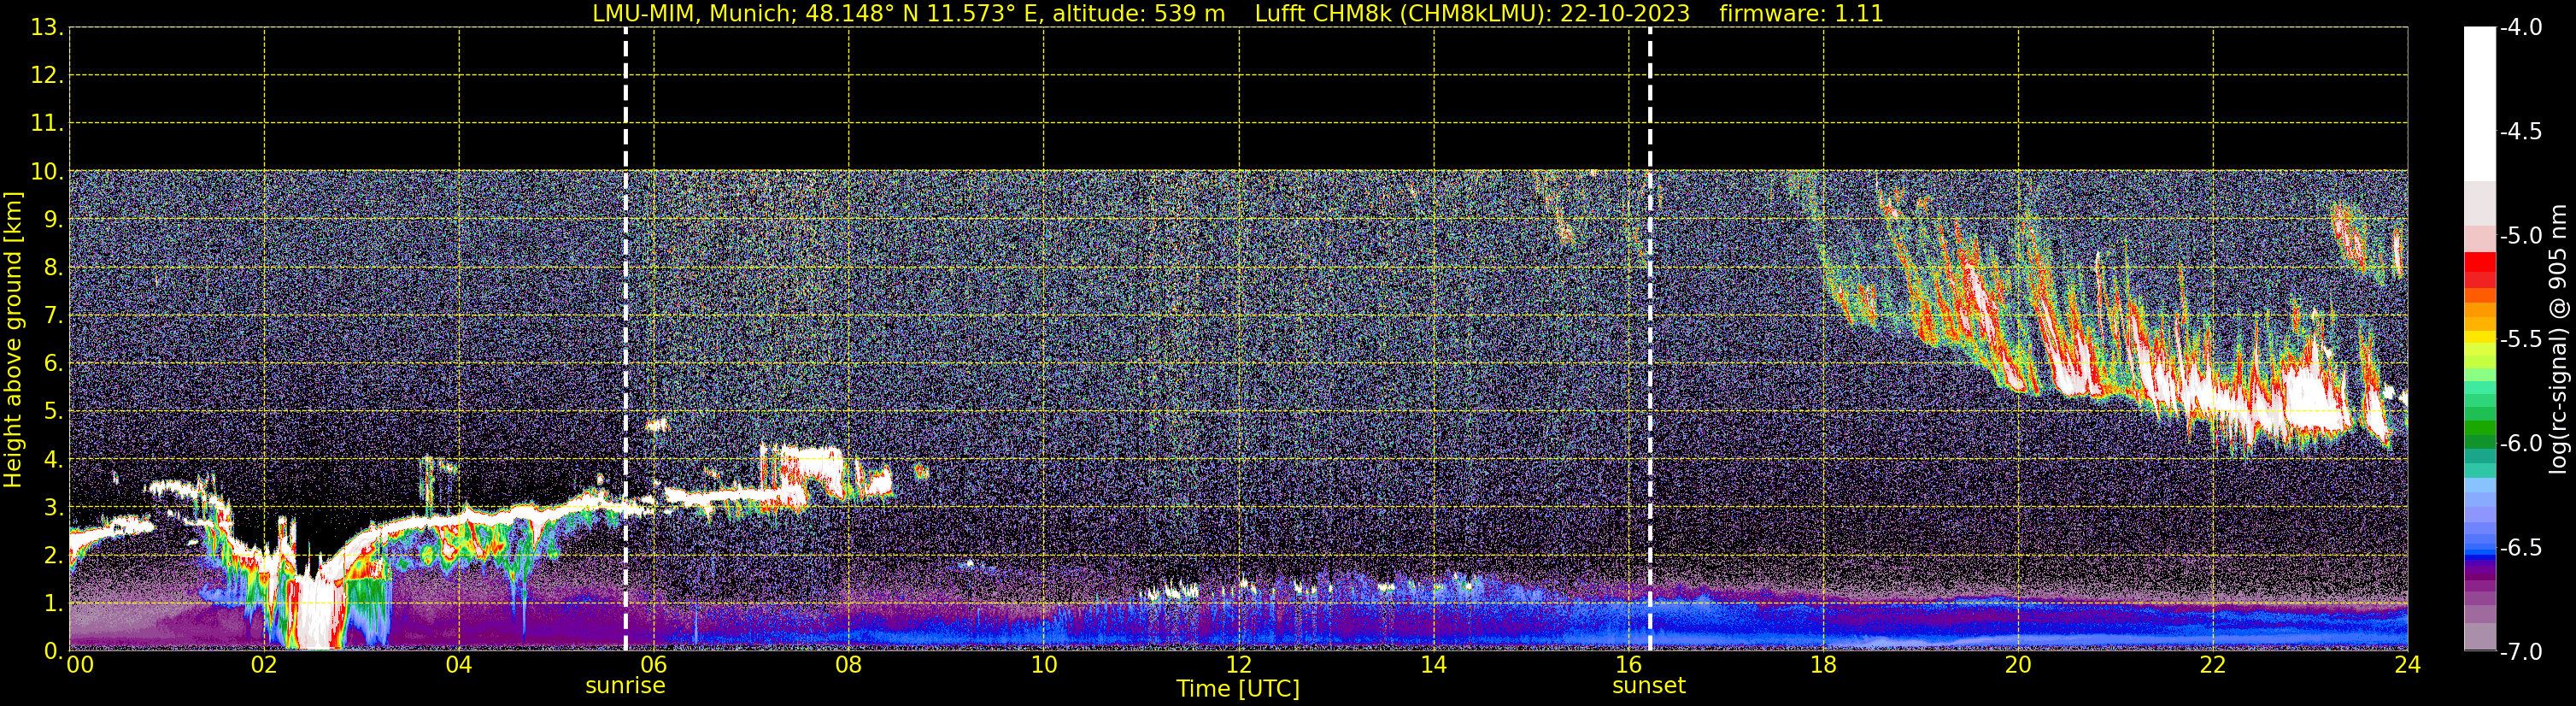Click the time axis tick '08'
The width and height of the screenshot is (2576, 706).
click(849, 665)
